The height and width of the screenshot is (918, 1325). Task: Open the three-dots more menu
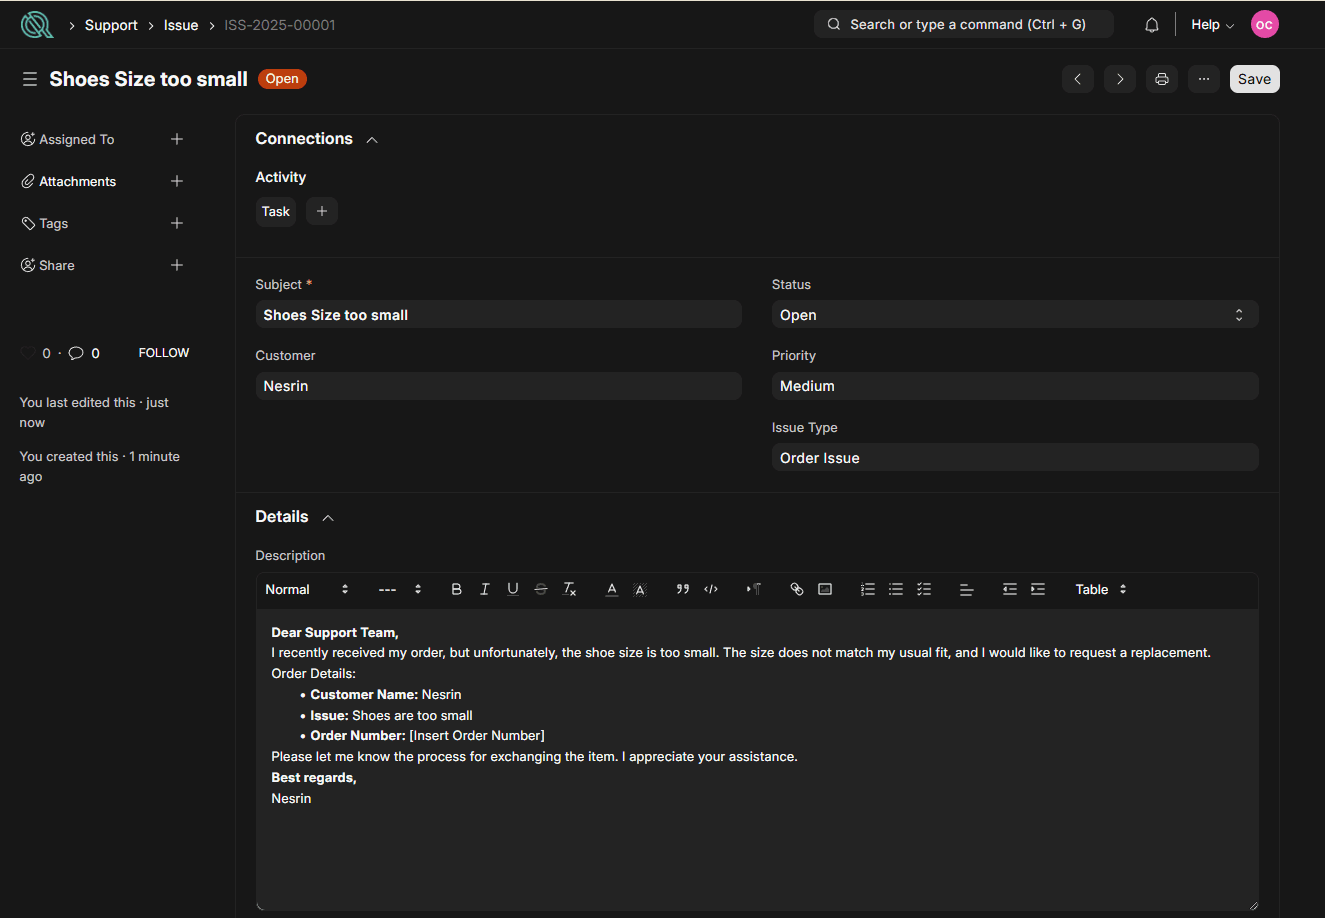coord(1204,79)
